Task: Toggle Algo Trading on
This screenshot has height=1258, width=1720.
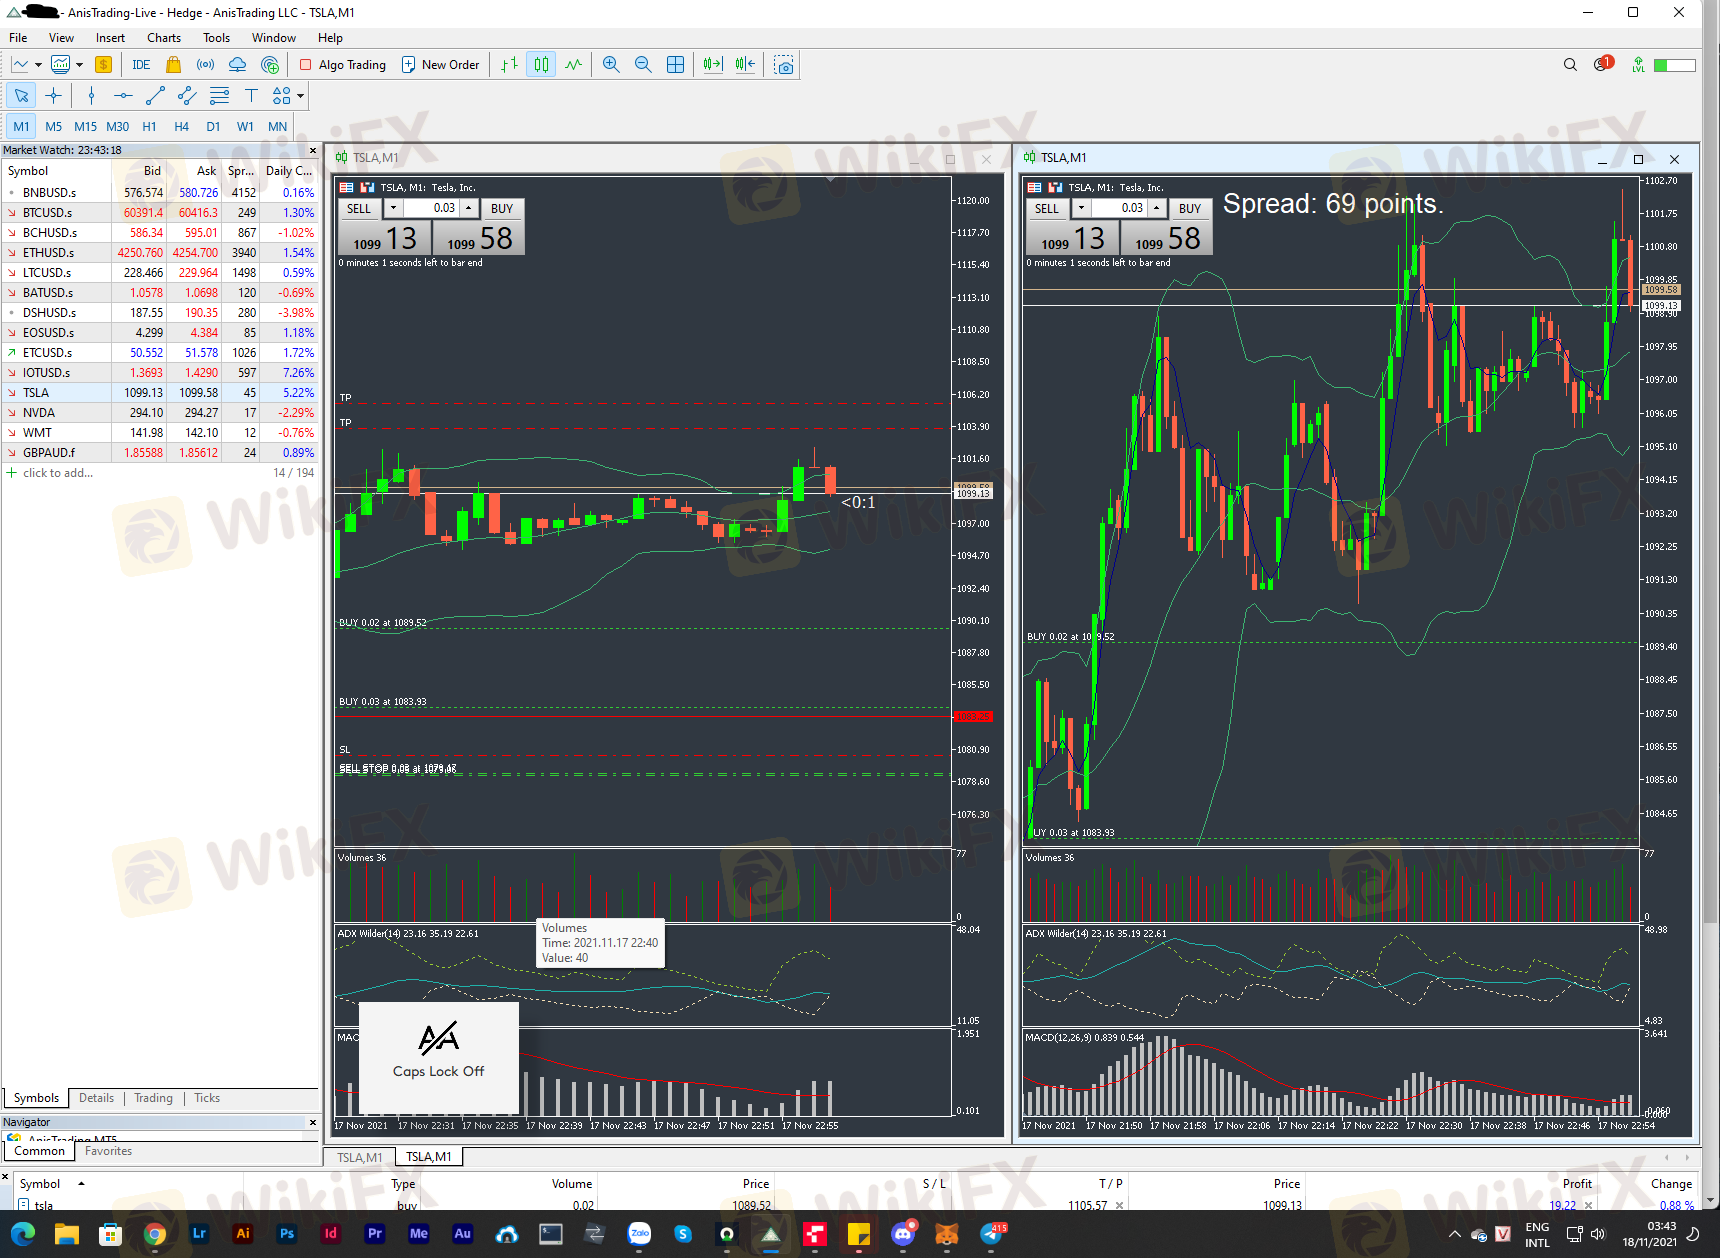Action: tap(343, 65)
